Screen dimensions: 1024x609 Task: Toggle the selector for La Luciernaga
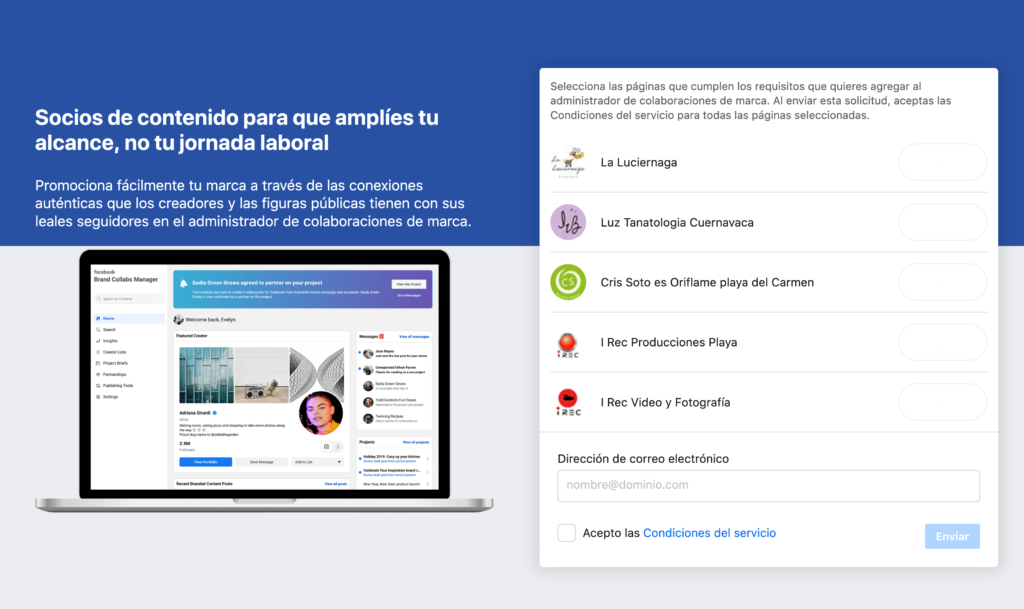(942, 162)
